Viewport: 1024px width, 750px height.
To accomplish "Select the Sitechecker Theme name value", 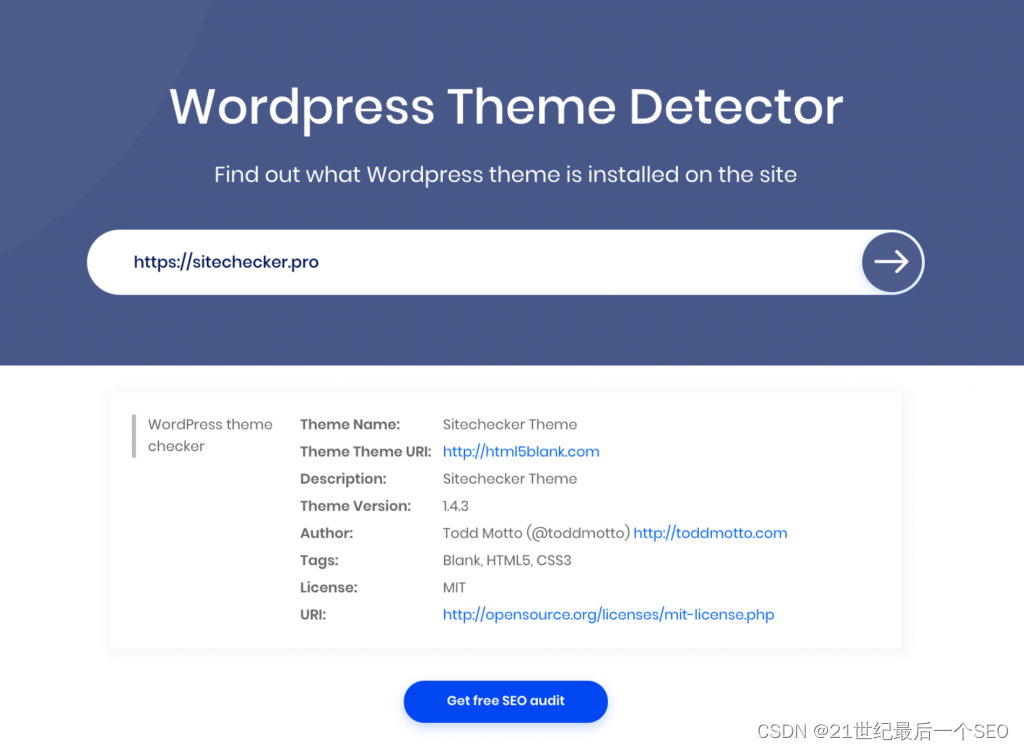I will (x=509, y=425).
